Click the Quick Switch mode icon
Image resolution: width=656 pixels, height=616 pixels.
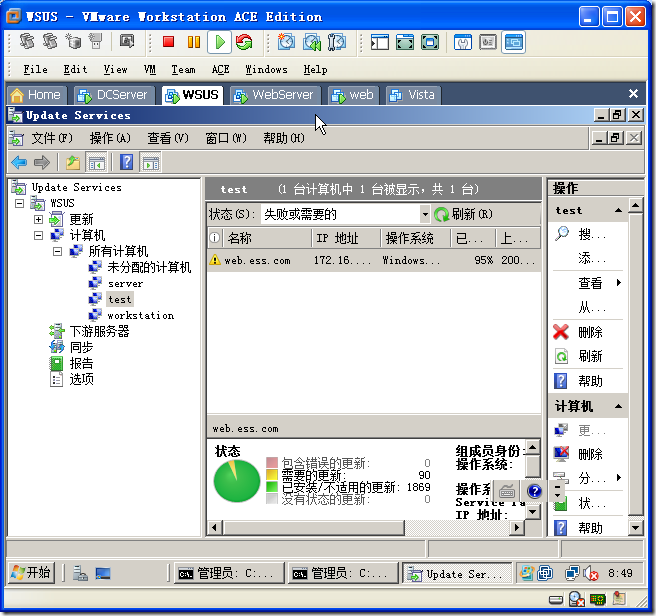pyautogui.click(x=430, y=42)
